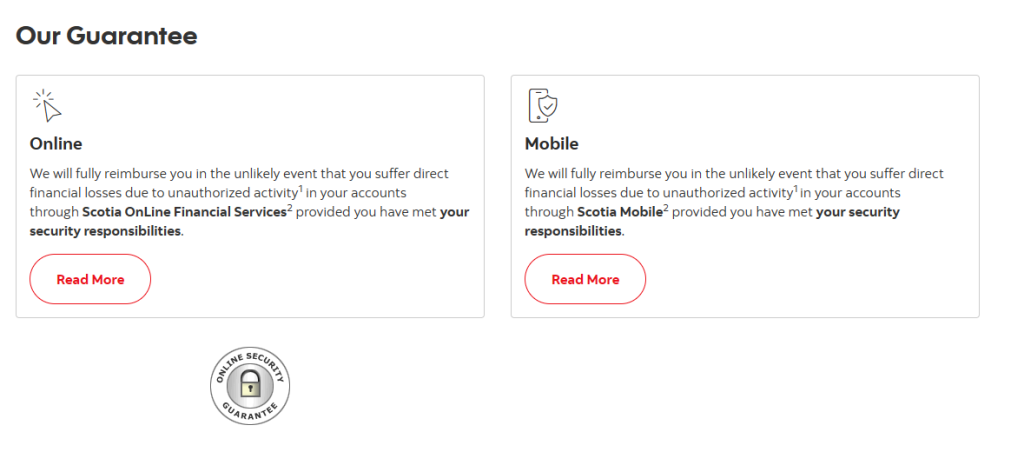Open Read More in the Mobile card

click(585, 279)
